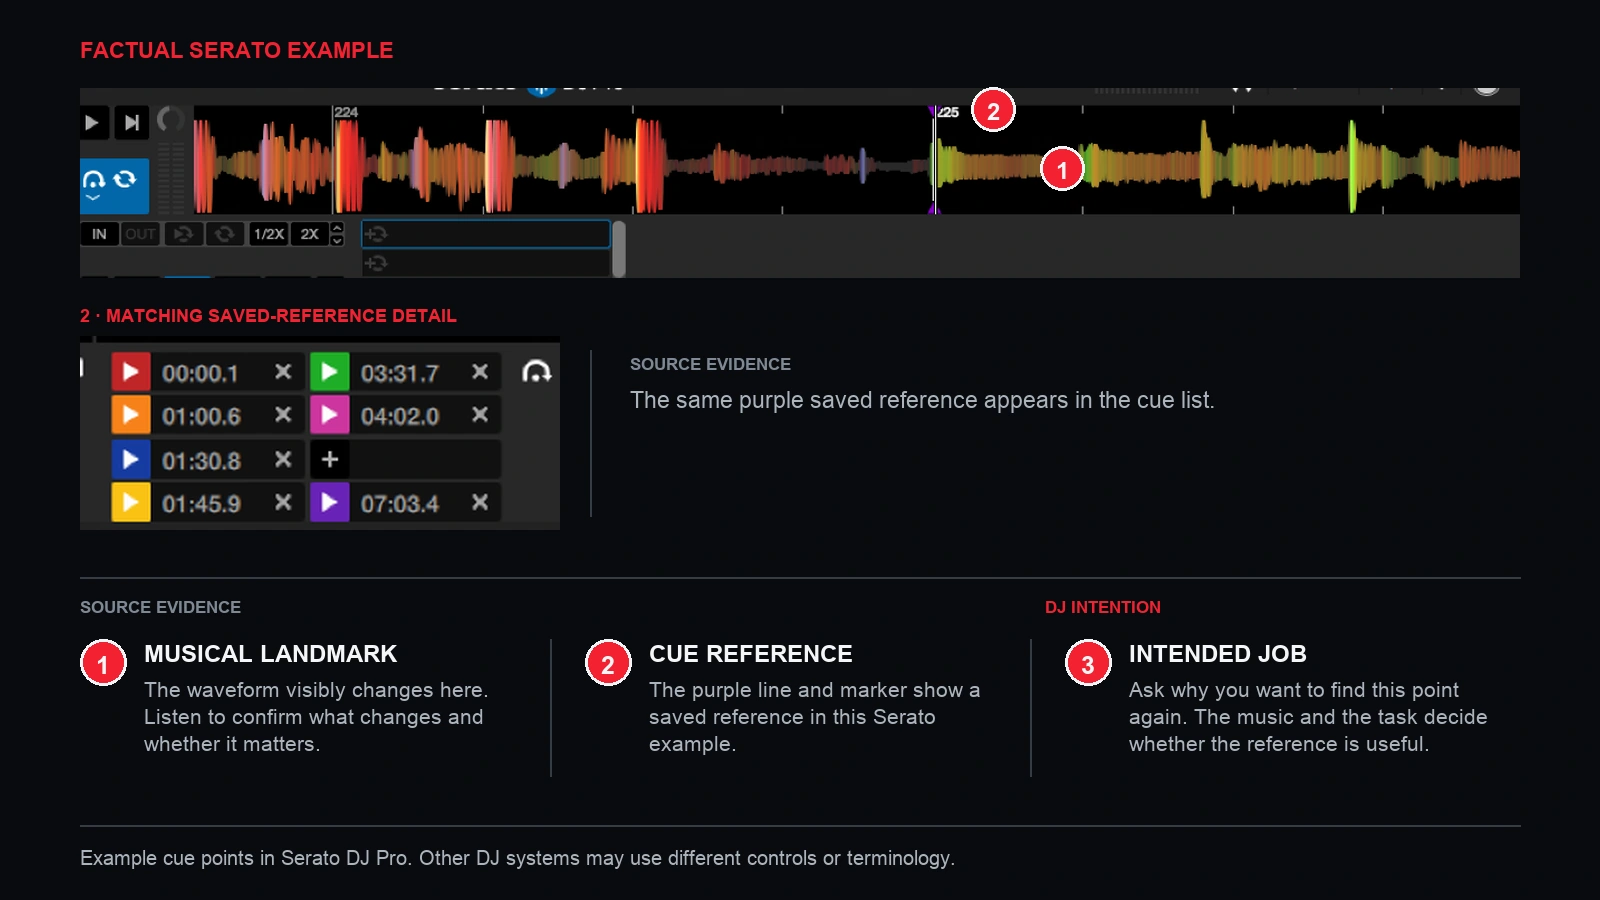
Task: Toggle the loop on/off icon before 1/2X
Action: click(225, 234)
